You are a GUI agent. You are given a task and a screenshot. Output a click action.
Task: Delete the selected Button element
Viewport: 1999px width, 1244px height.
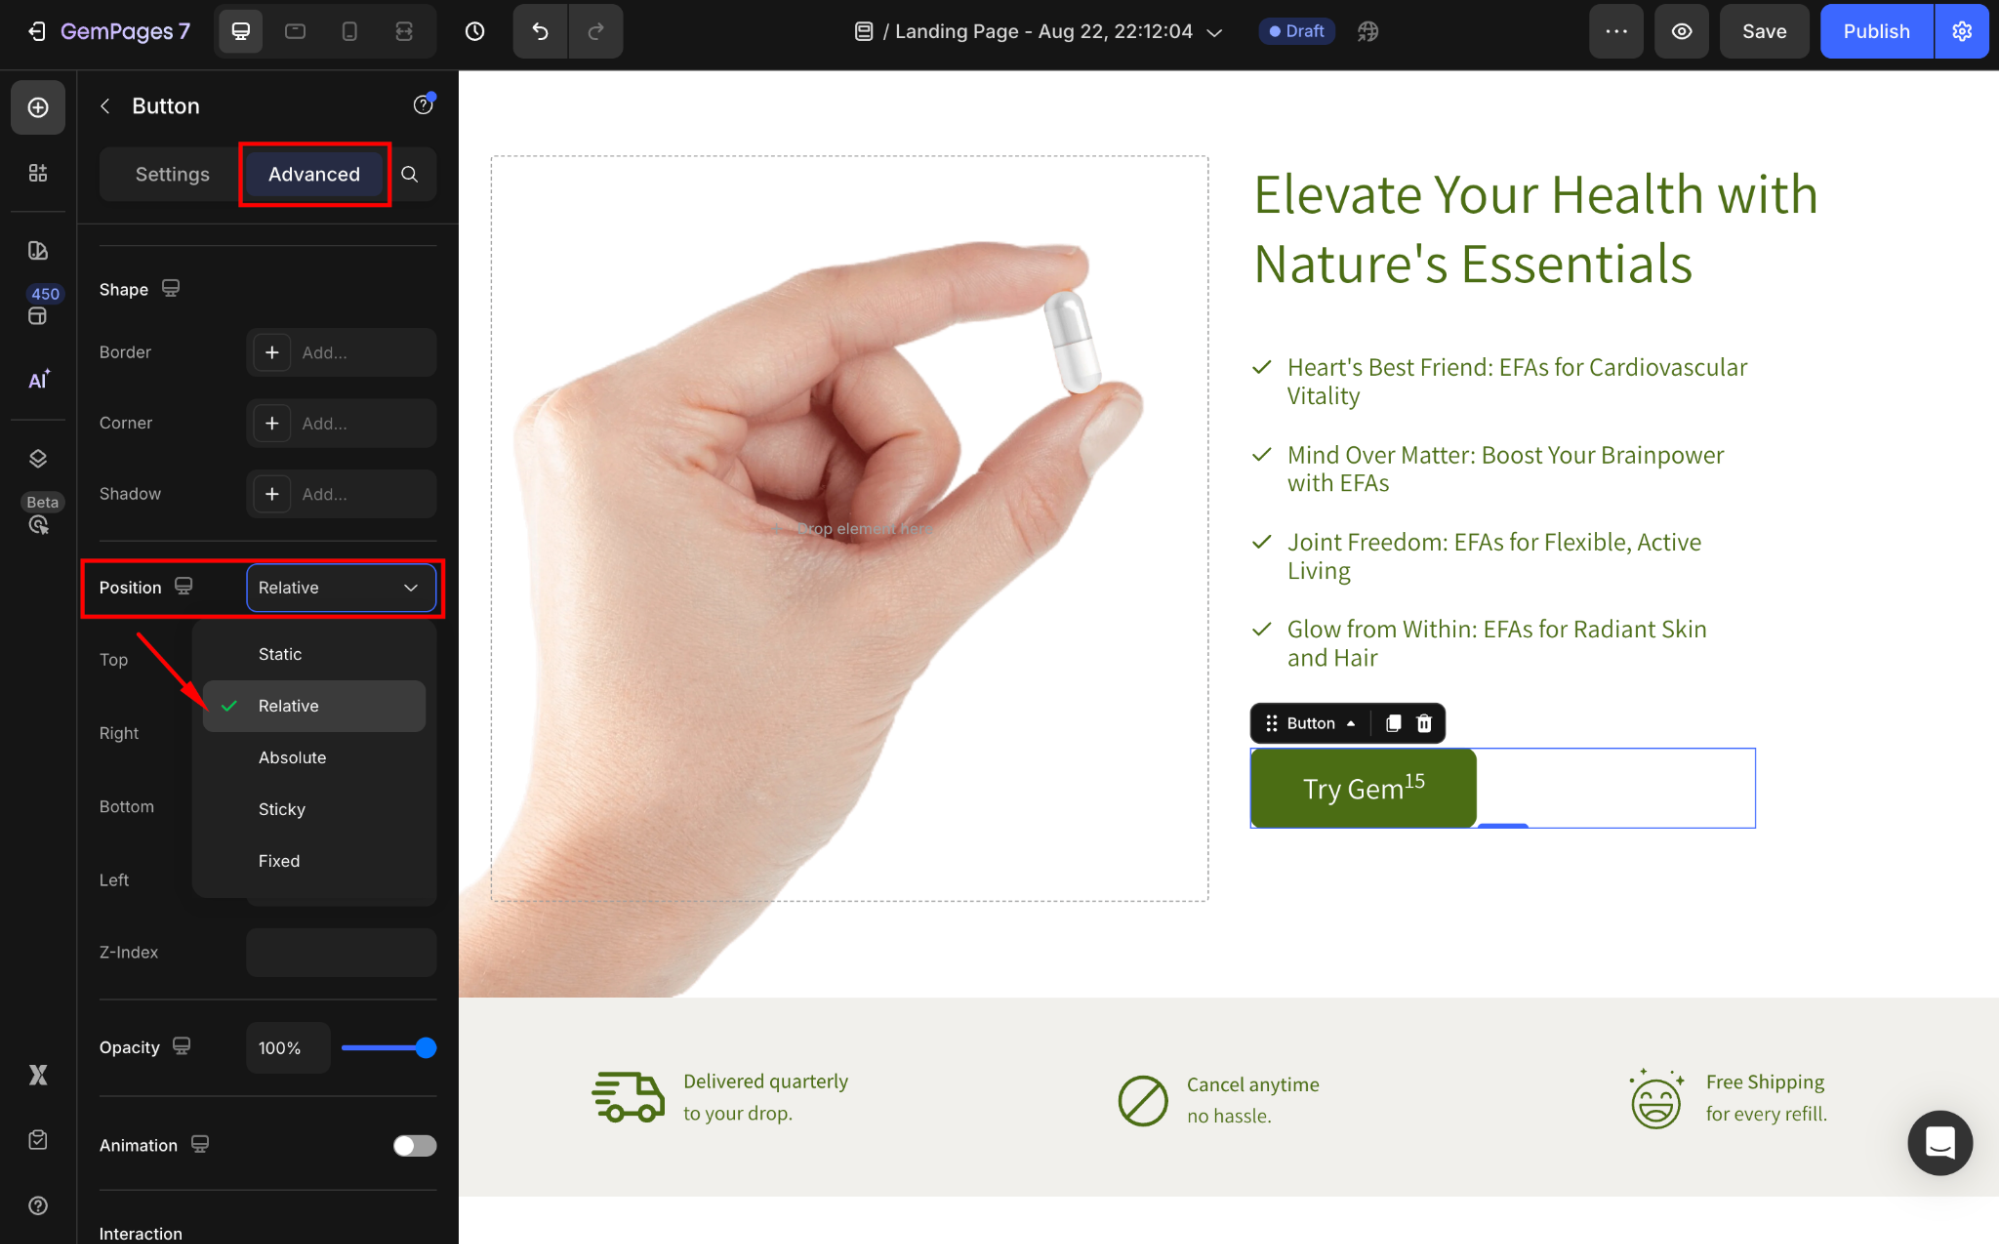(1424, 723)
